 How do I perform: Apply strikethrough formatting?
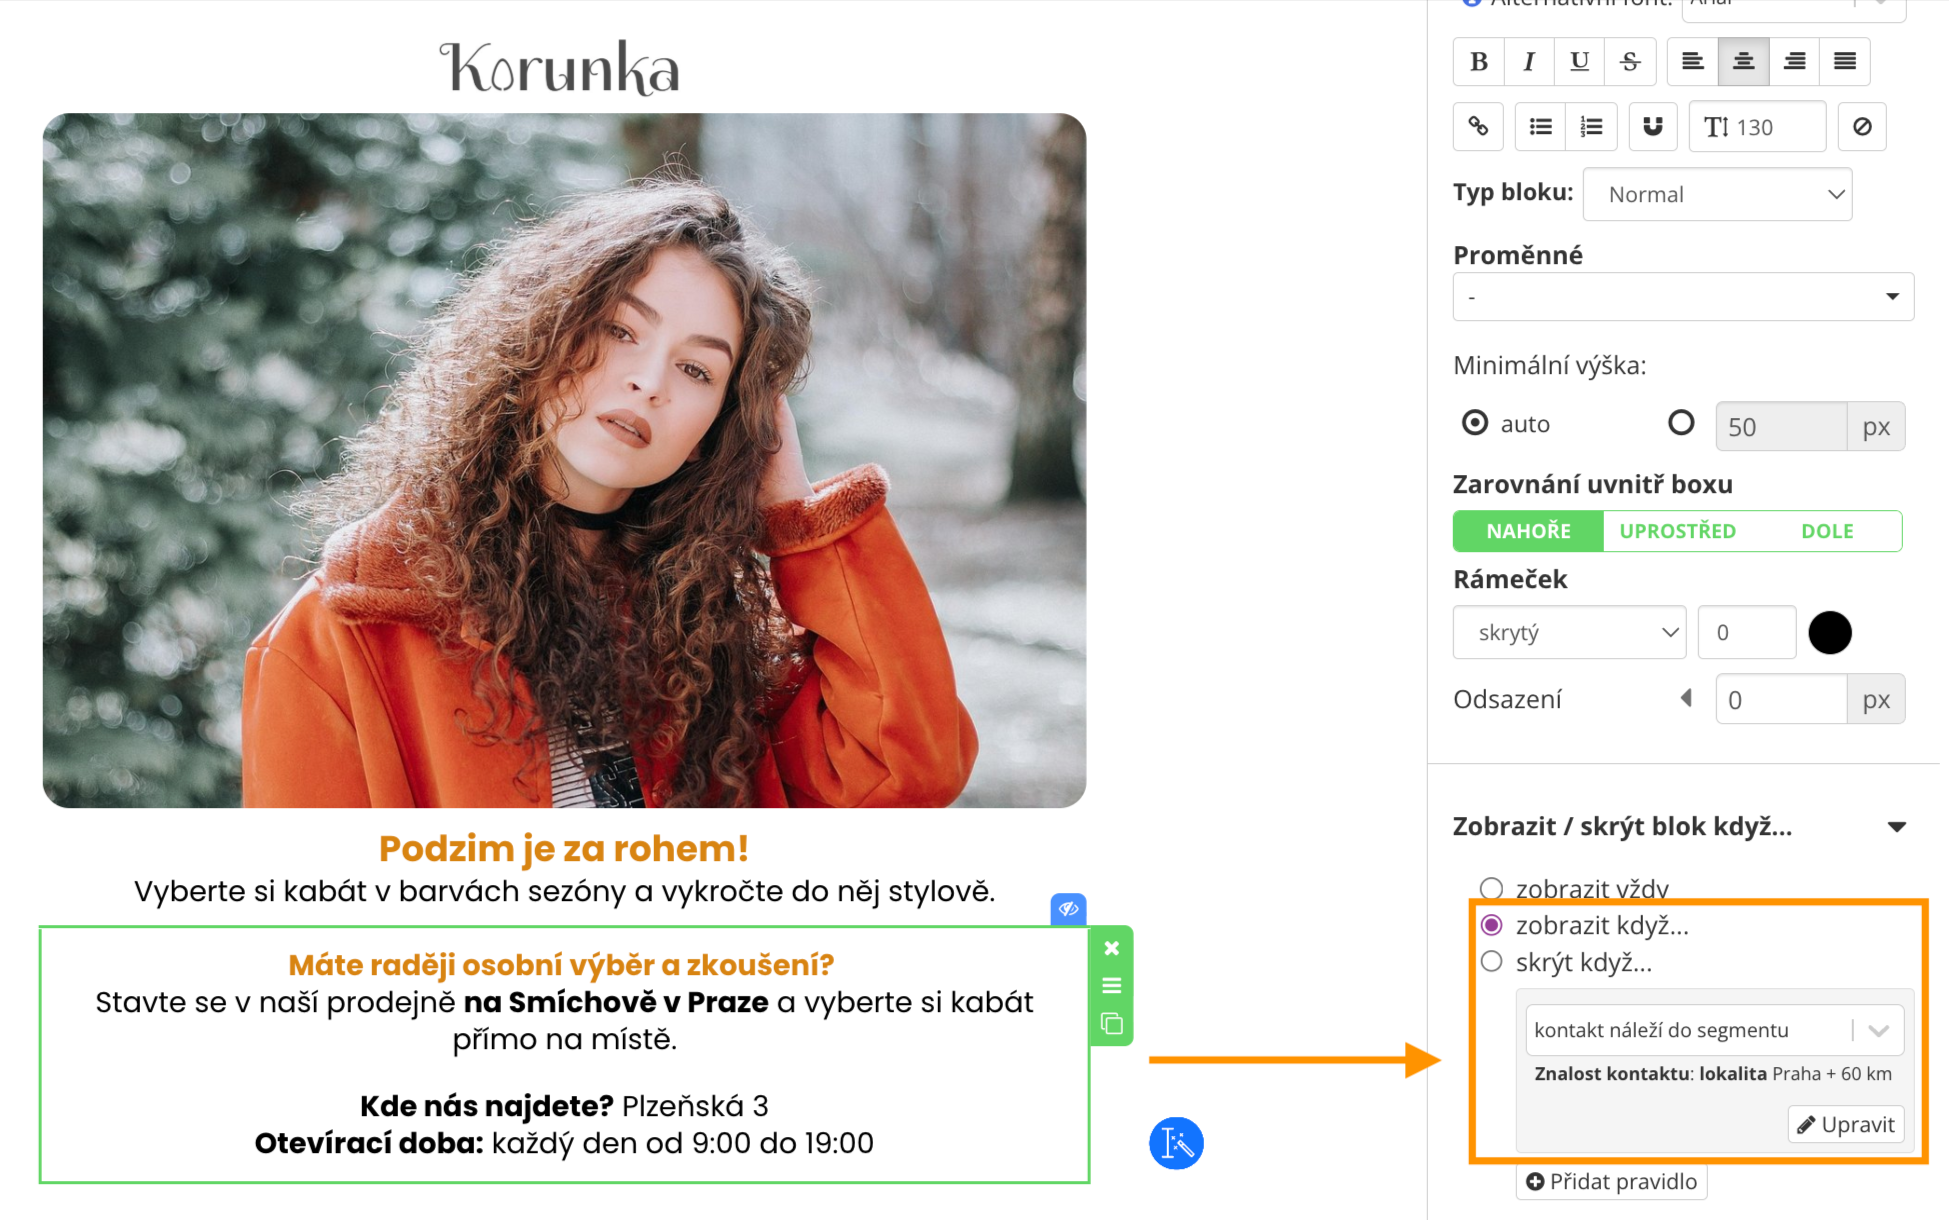tap(1630, 62)
